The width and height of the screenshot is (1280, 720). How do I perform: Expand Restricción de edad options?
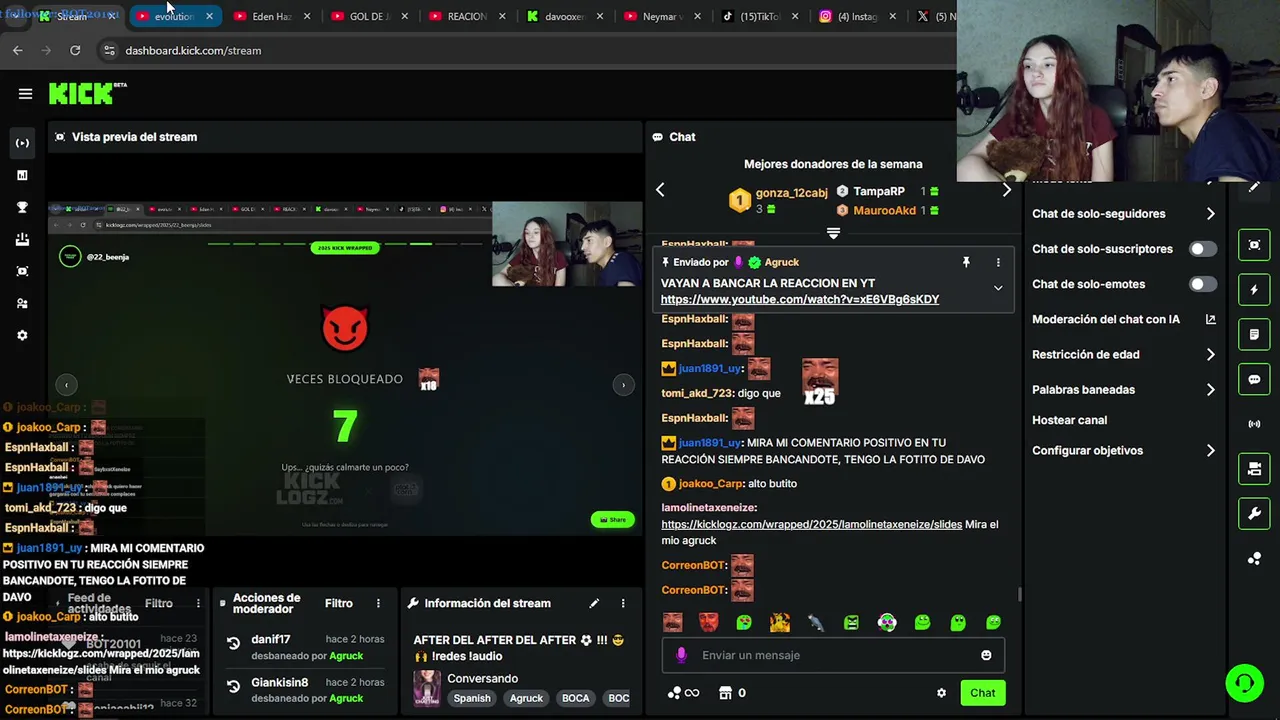point(1210,354)
